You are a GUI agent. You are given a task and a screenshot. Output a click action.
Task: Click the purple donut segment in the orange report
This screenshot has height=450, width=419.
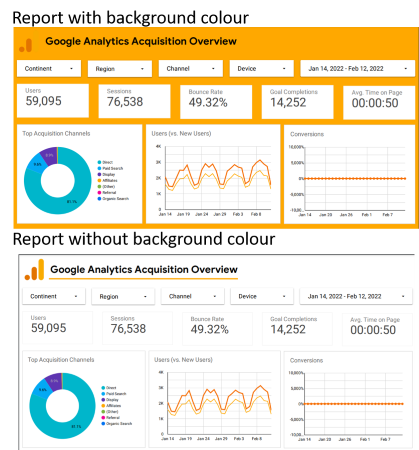click(50, 155)
